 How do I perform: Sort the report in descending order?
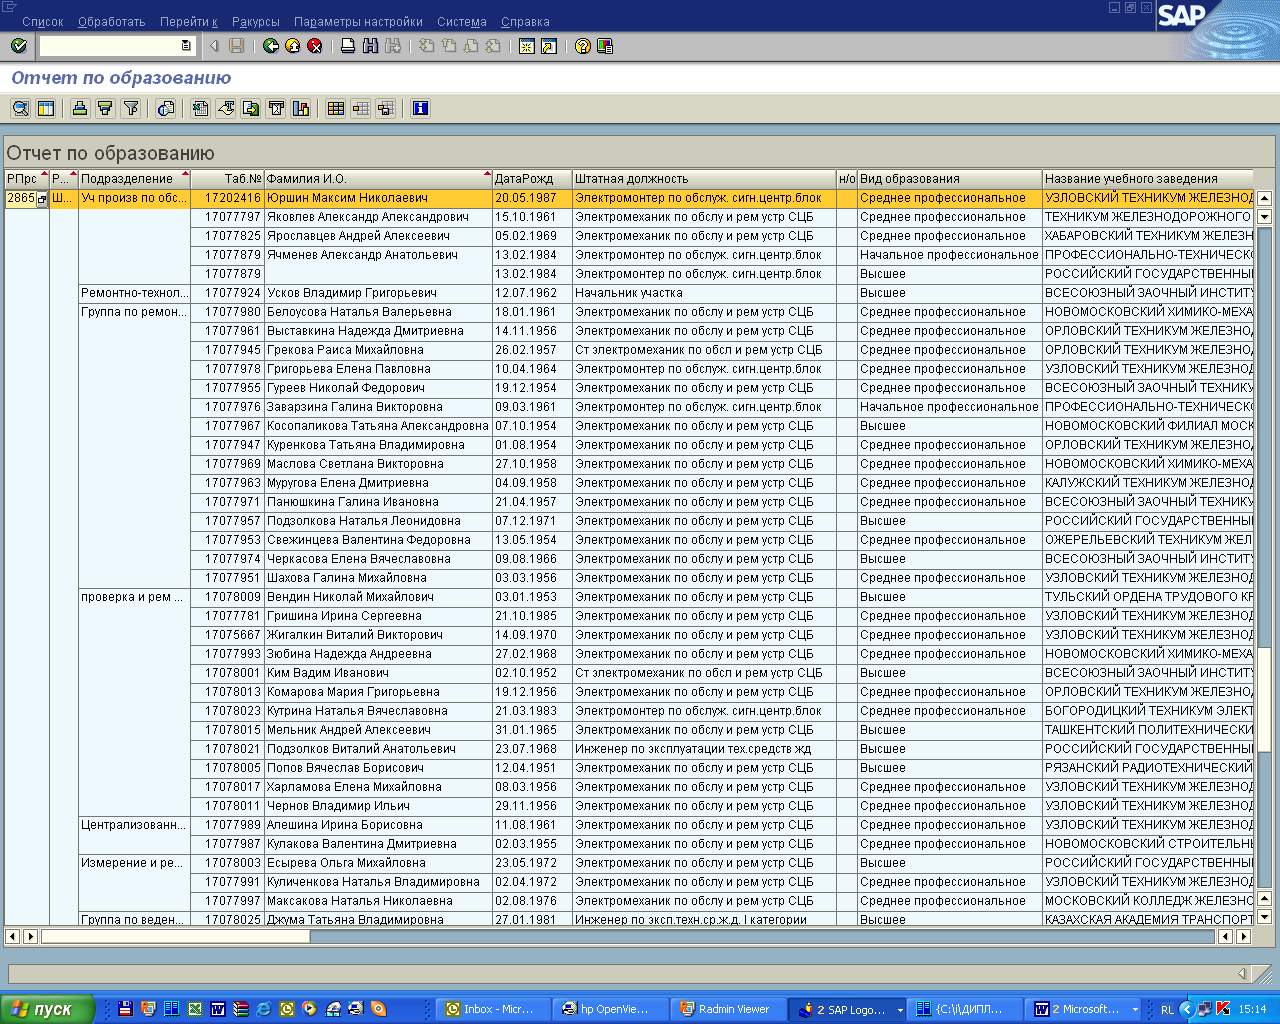point(105,108)
